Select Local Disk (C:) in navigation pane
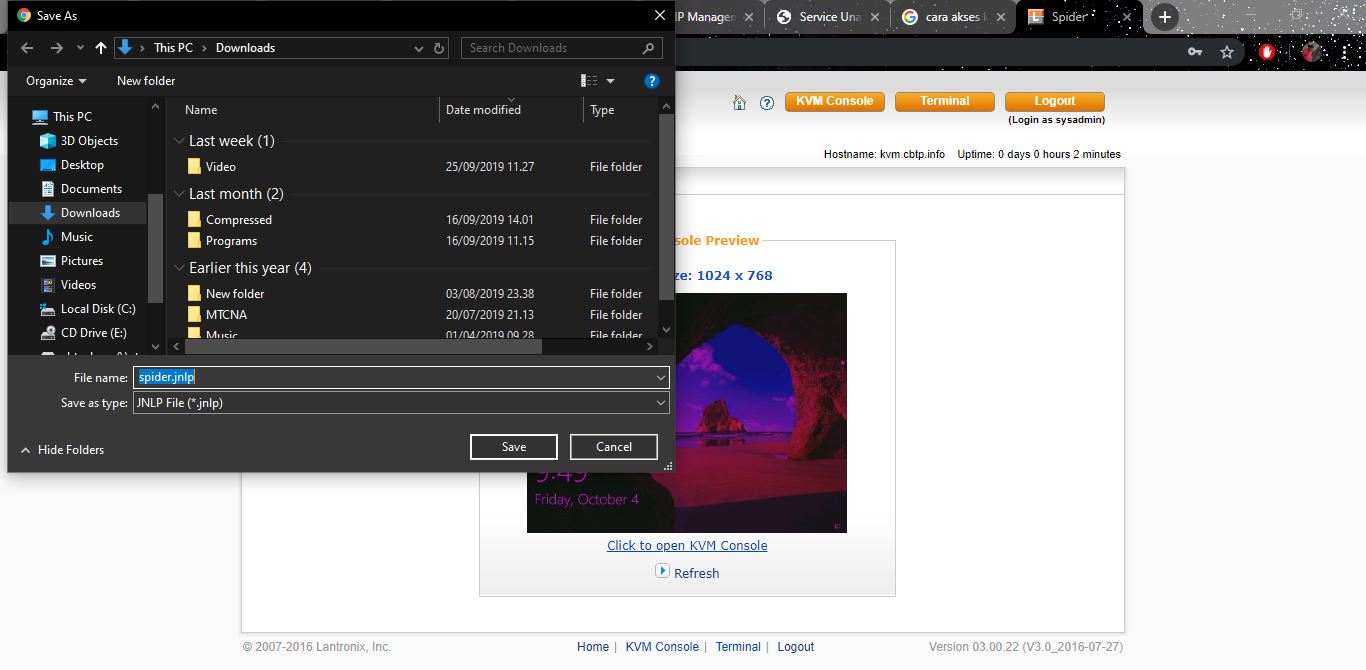Viewport: 1366px width, 670px height. click(97, 309)
